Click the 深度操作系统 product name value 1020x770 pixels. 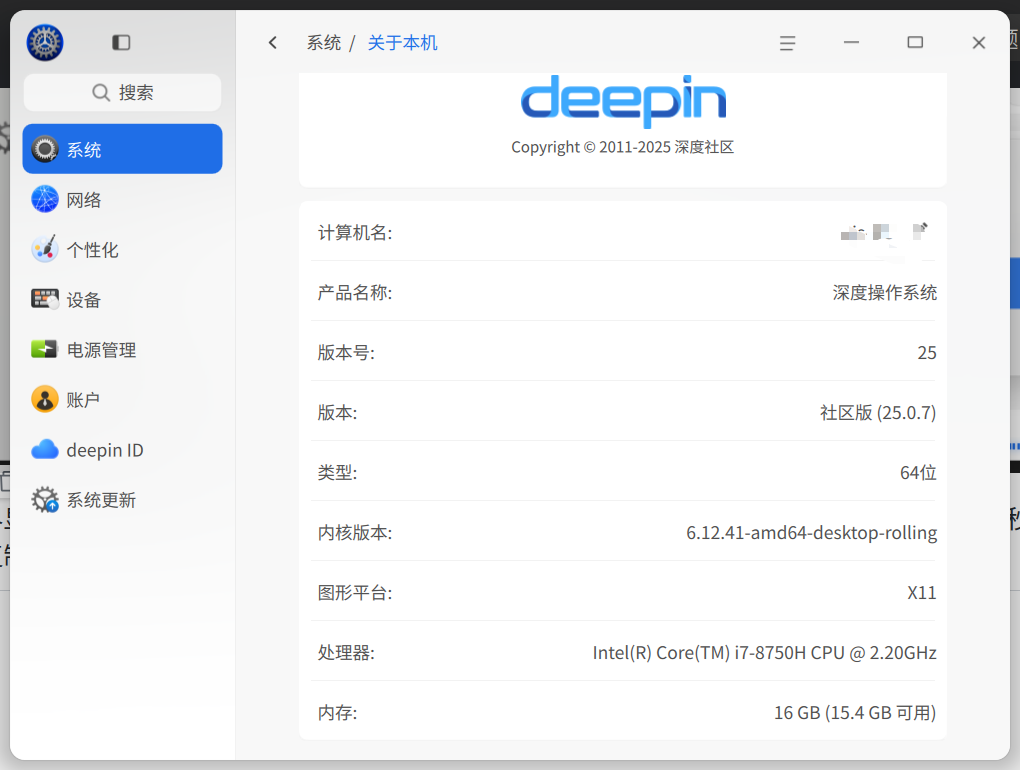pyautogui.click(x=884, y=293)
